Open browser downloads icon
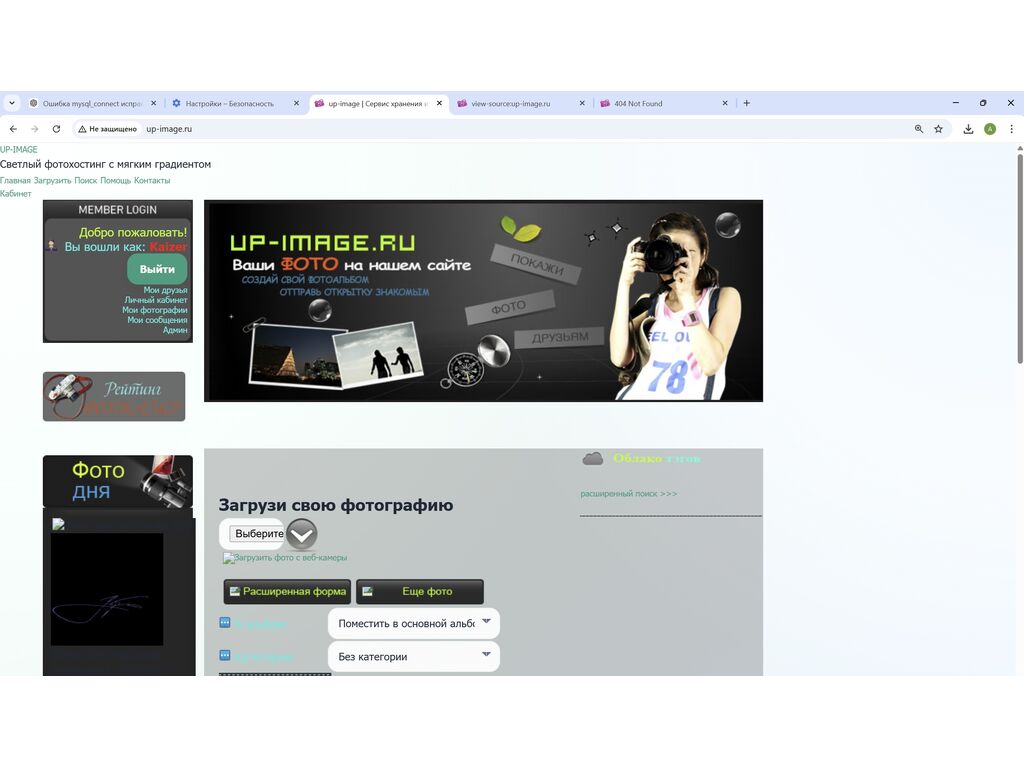Image resolution: width=1024 pixels, height=768 pixels. [968, 129]
